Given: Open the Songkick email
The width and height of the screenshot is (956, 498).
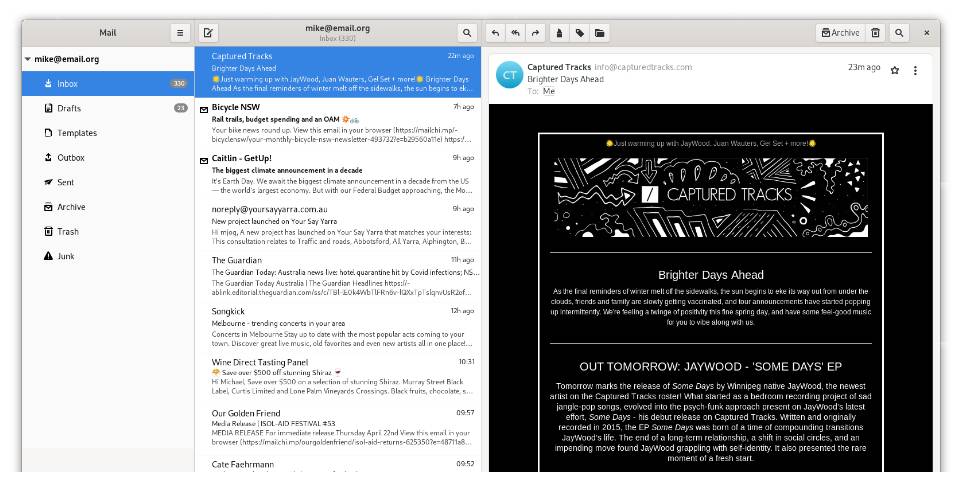Looking at the screenshot, I should pyautogui.click(x=338, y=327).
